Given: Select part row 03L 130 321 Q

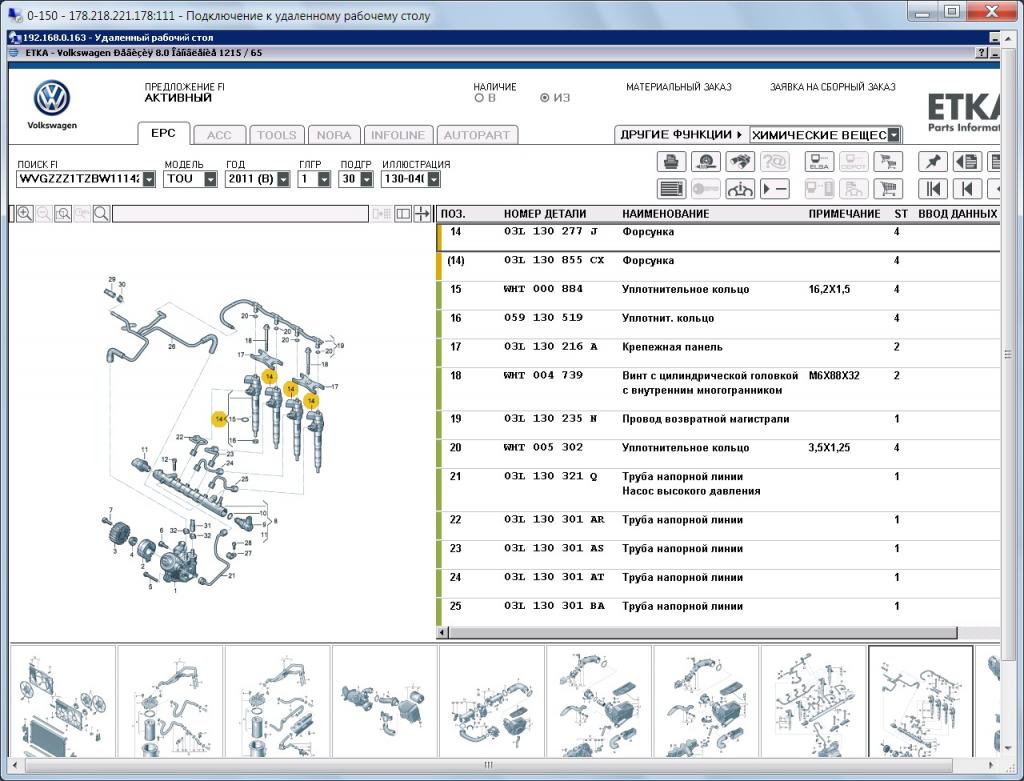Looking at the screenshot, I should [718, 490].
